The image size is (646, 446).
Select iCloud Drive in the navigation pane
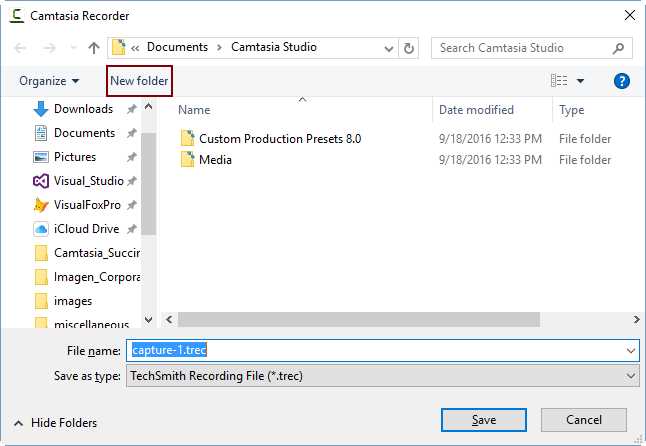tap(87, 229)
